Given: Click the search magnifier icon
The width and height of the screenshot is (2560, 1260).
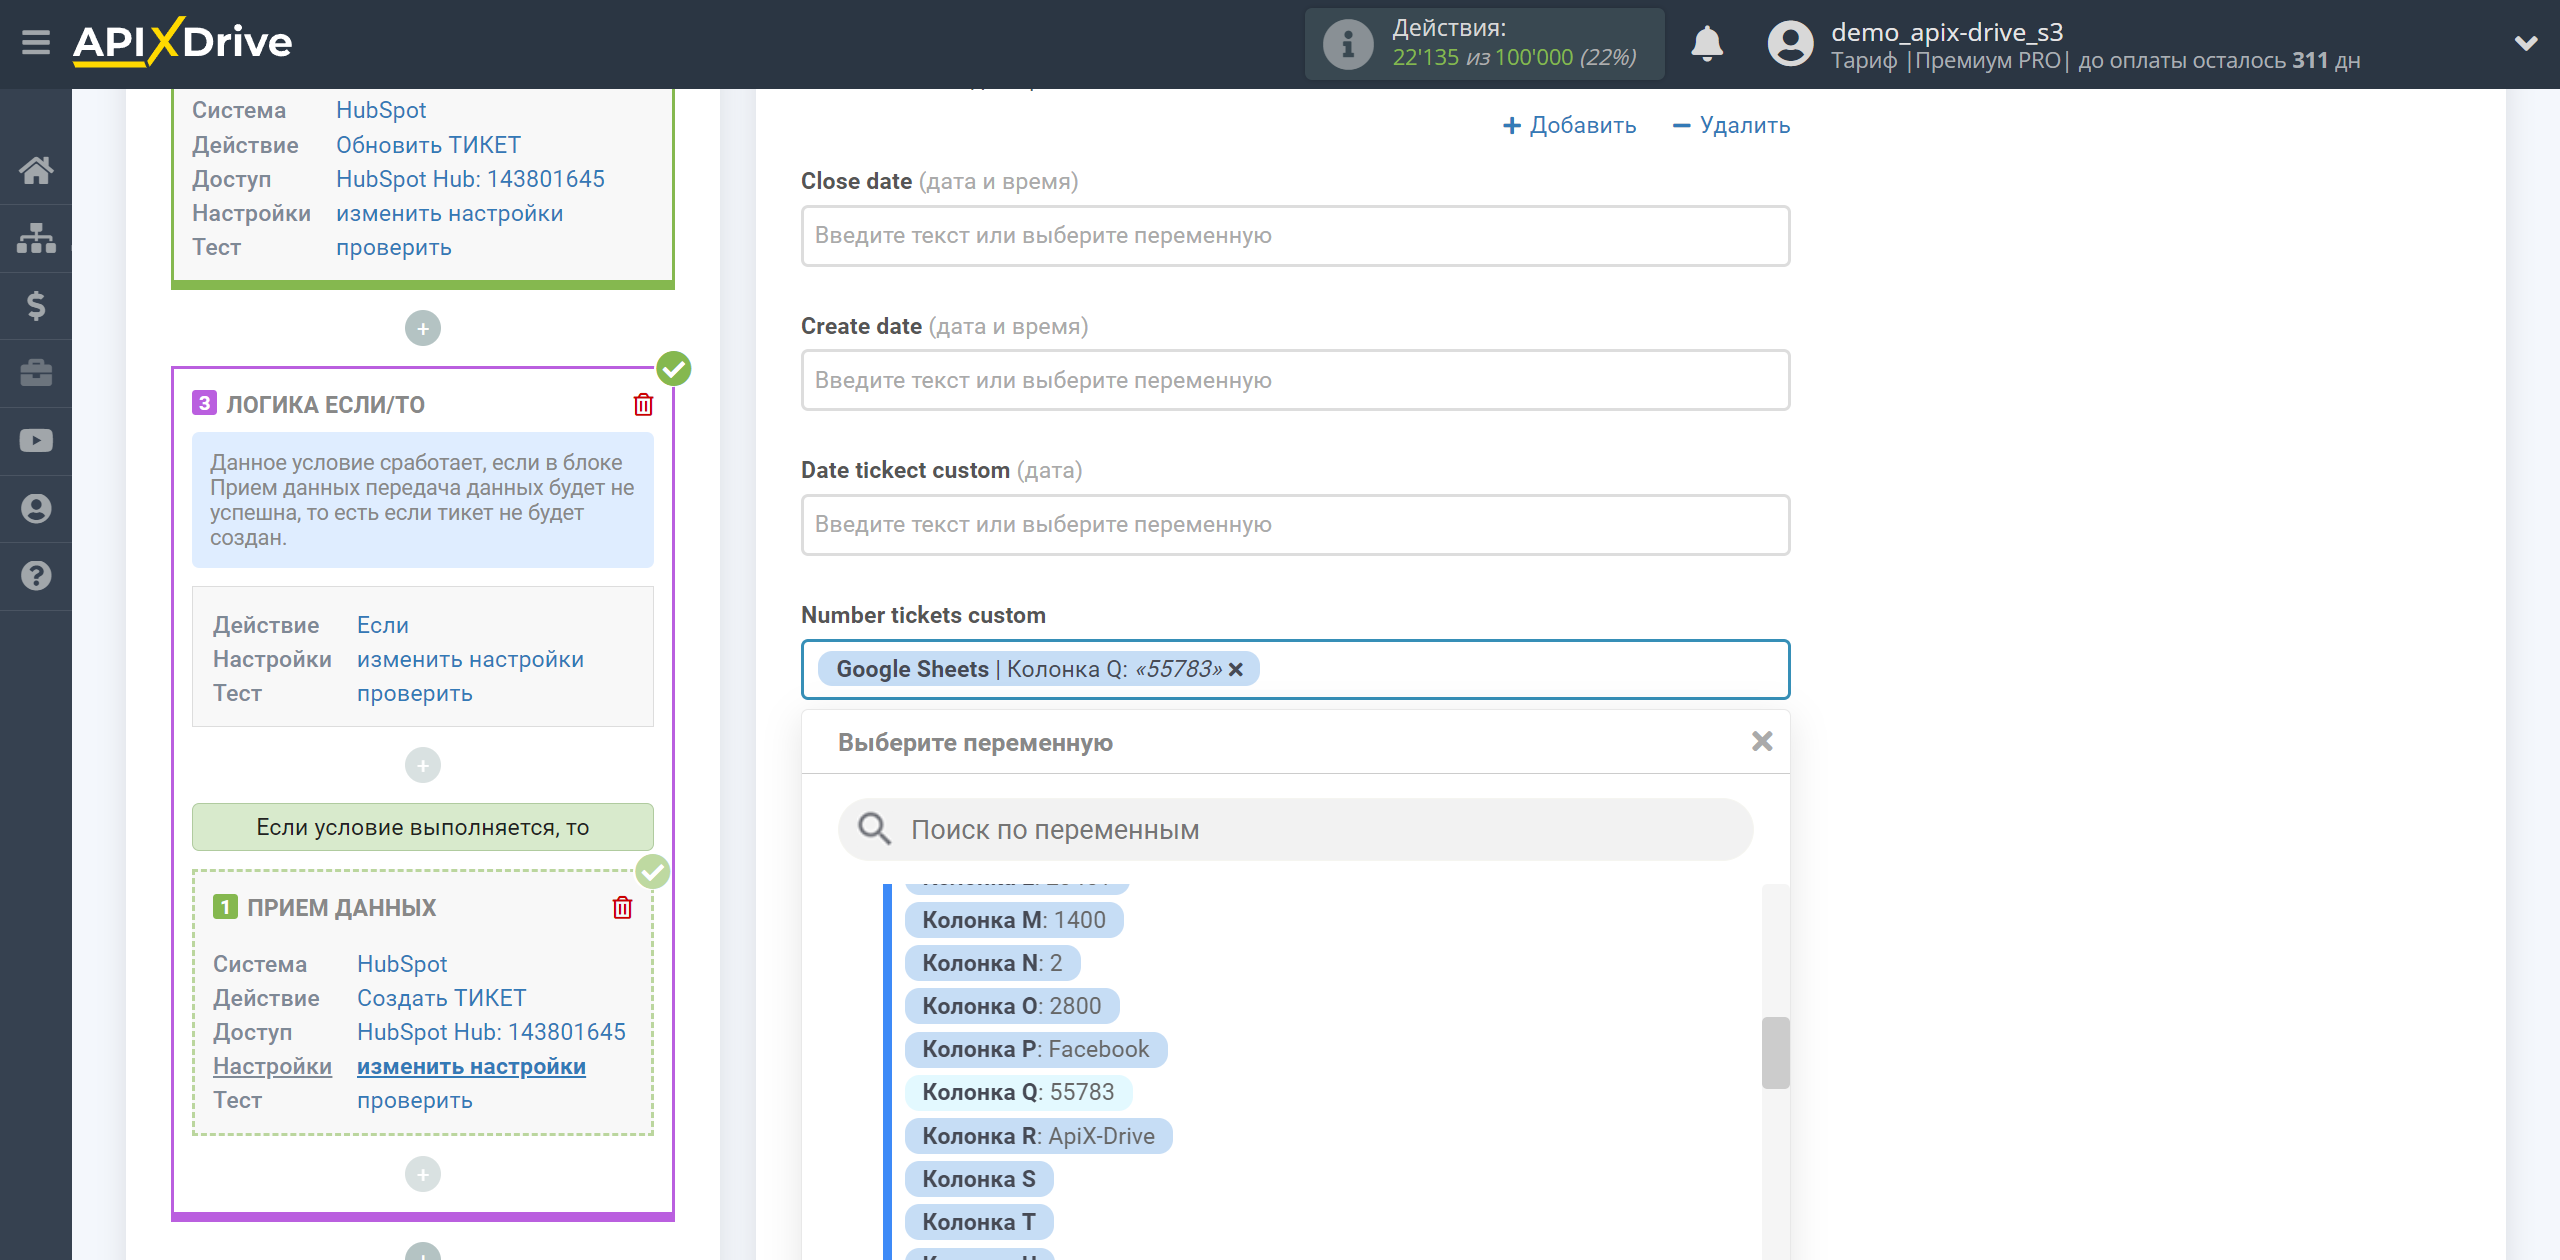Looking at the screenshot, I should pos(874,829).
